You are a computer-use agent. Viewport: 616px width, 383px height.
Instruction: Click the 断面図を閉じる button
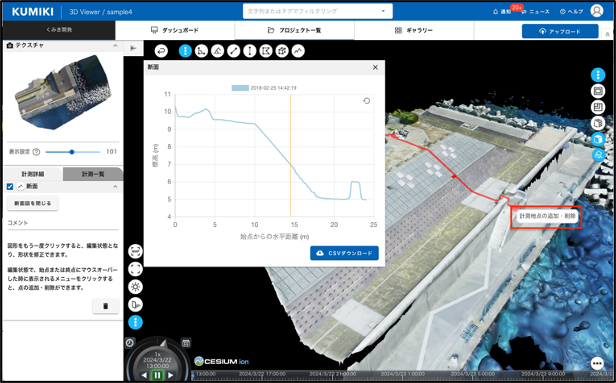(33, 203)
